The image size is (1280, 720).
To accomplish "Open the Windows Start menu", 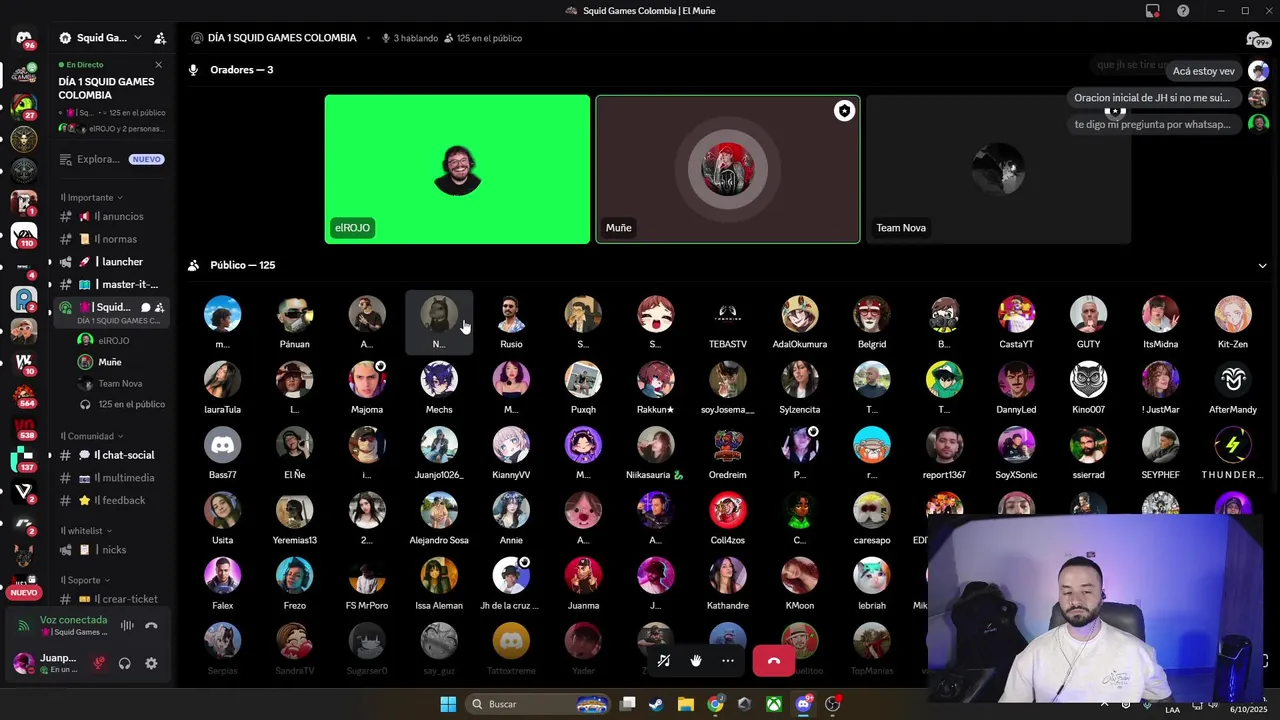I will 448,704.
